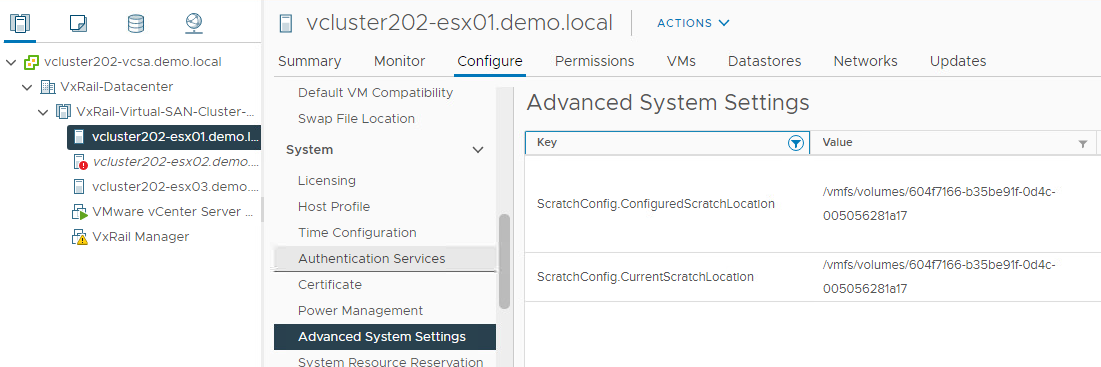Viewport: 1101px width, 367px height.
Task: Click the VxRail-Virtual-SAN-Cluster cluster icon
Action: pyautogui.click(x=63, y=112)
